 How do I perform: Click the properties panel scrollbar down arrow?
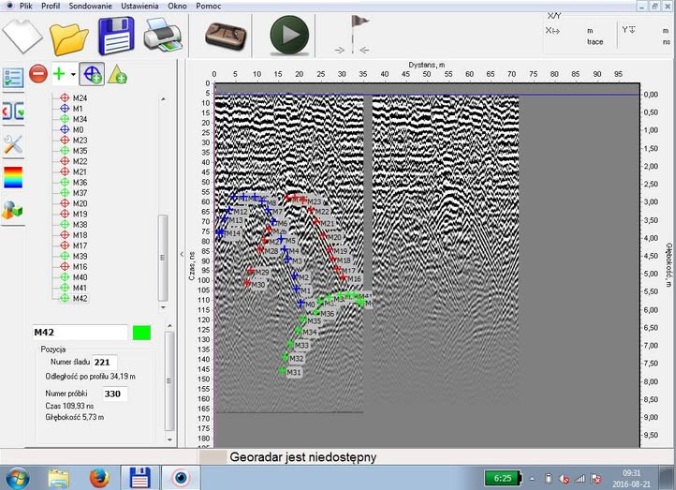click(169, 440)
